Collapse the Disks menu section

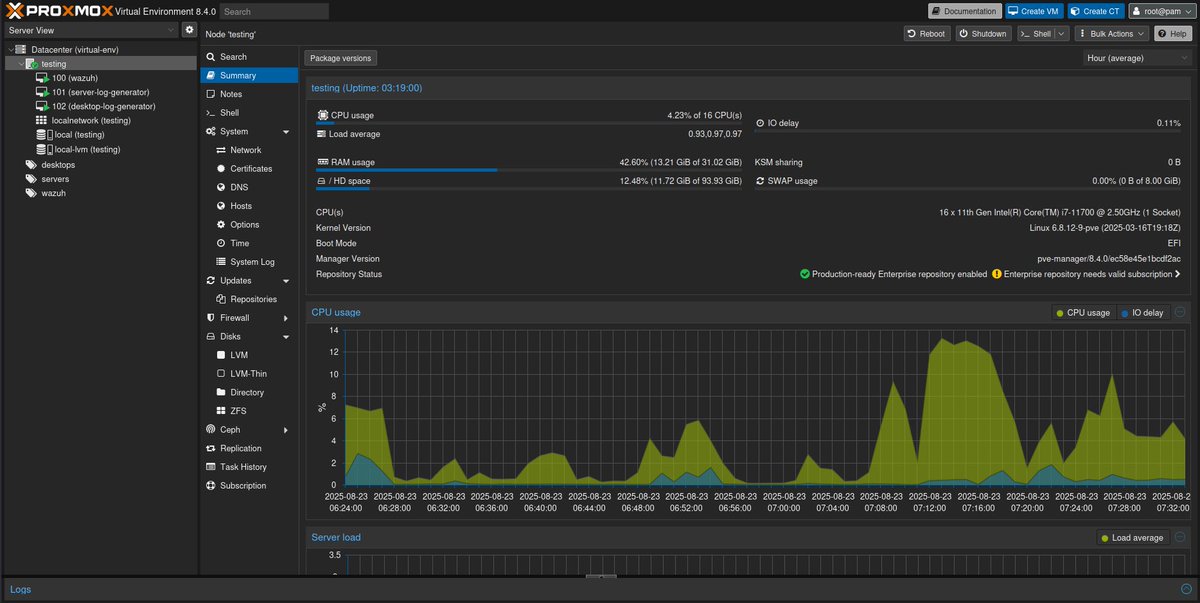[x=286, y=337]
